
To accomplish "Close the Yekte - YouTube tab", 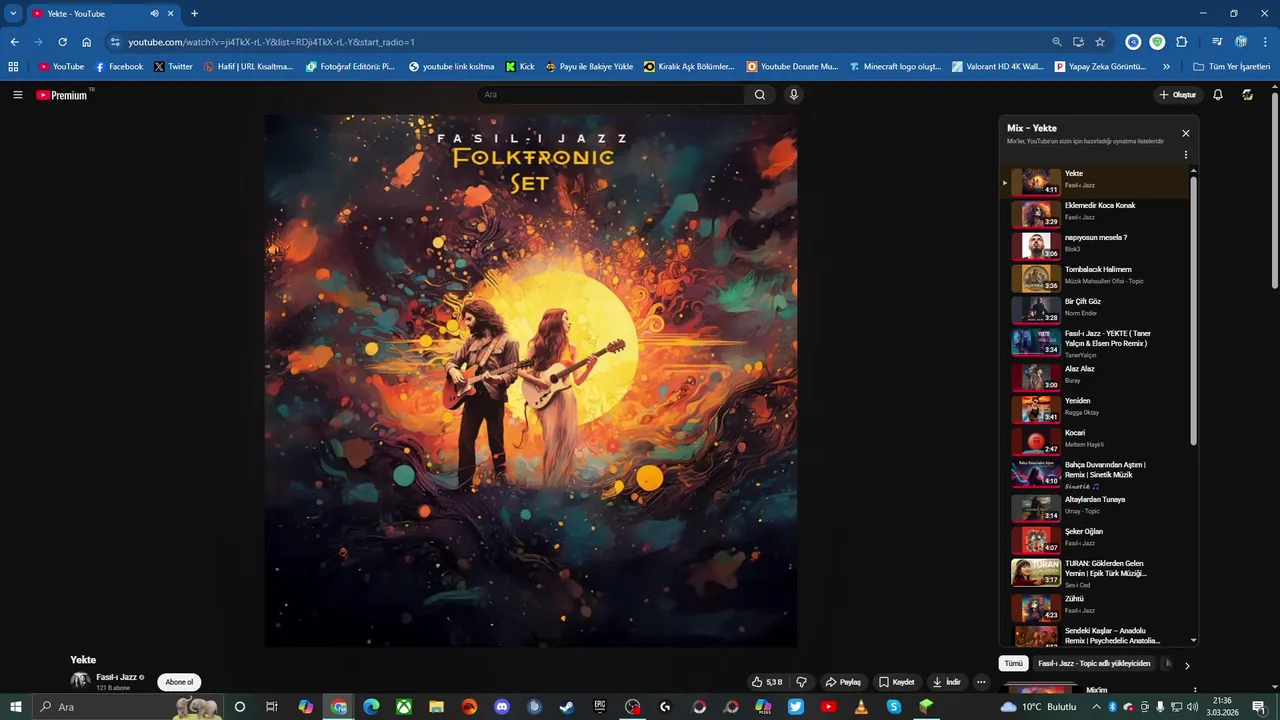I will (171, 14).
